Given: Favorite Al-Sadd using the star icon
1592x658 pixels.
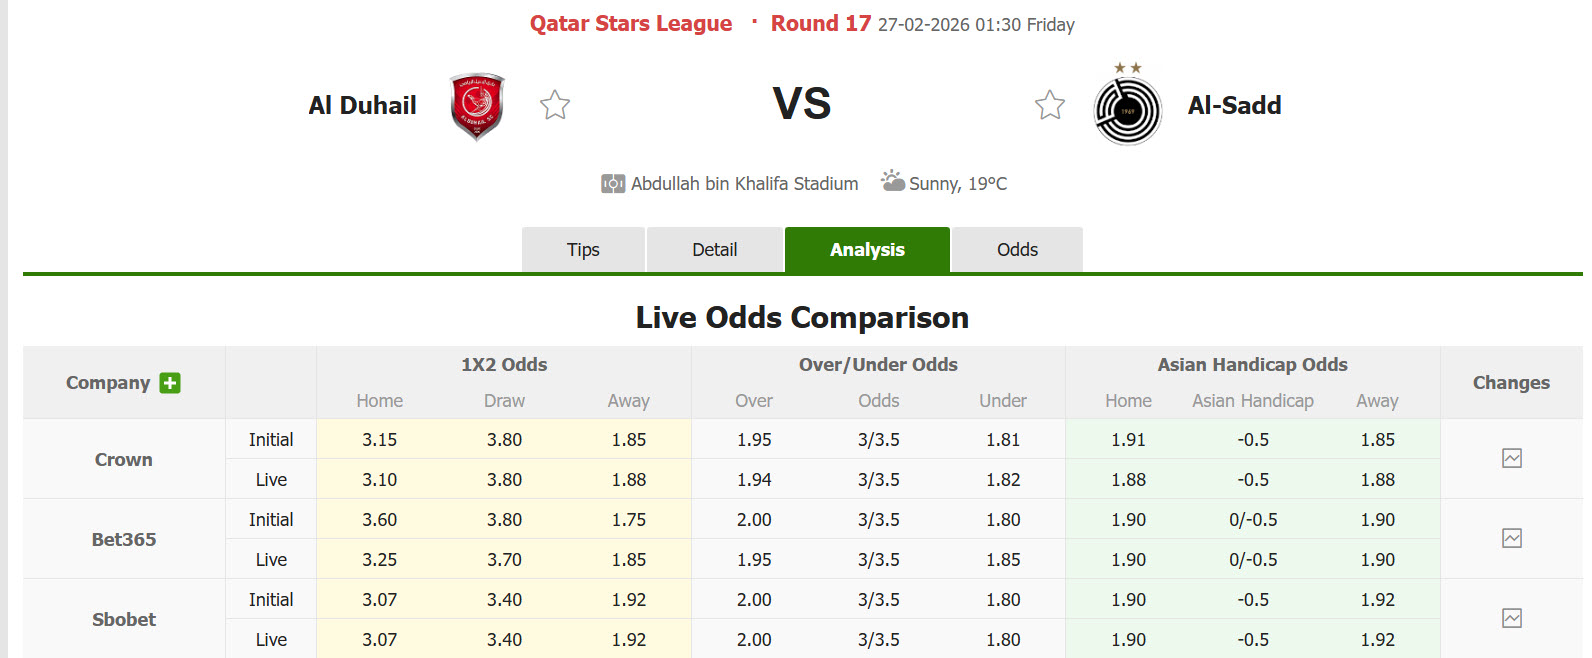Looking at the screenshot, I should pyautogui.click(x=1050, y=103).
